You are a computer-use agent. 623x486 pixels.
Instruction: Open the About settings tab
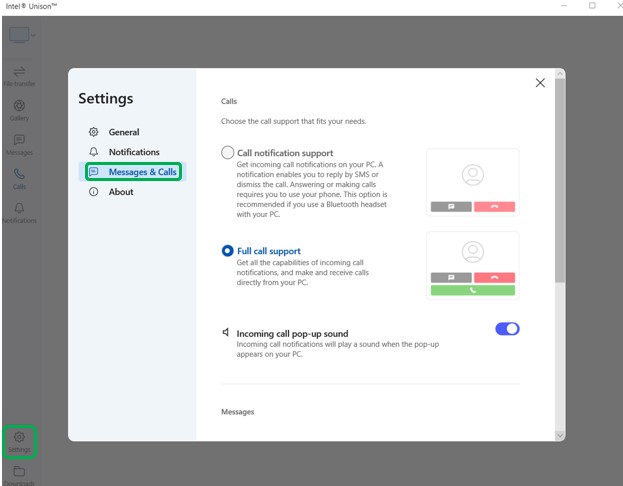pyautogui.click(x=120, y=192)
